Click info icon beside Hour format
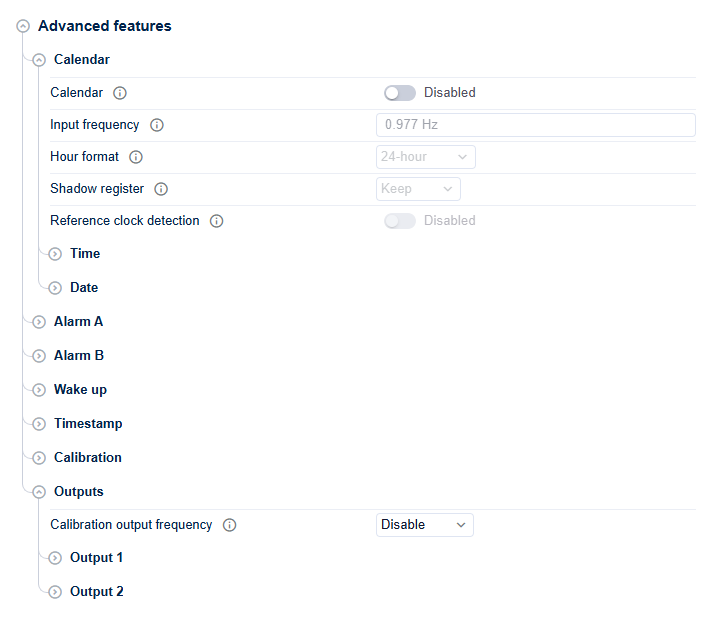 136,157
